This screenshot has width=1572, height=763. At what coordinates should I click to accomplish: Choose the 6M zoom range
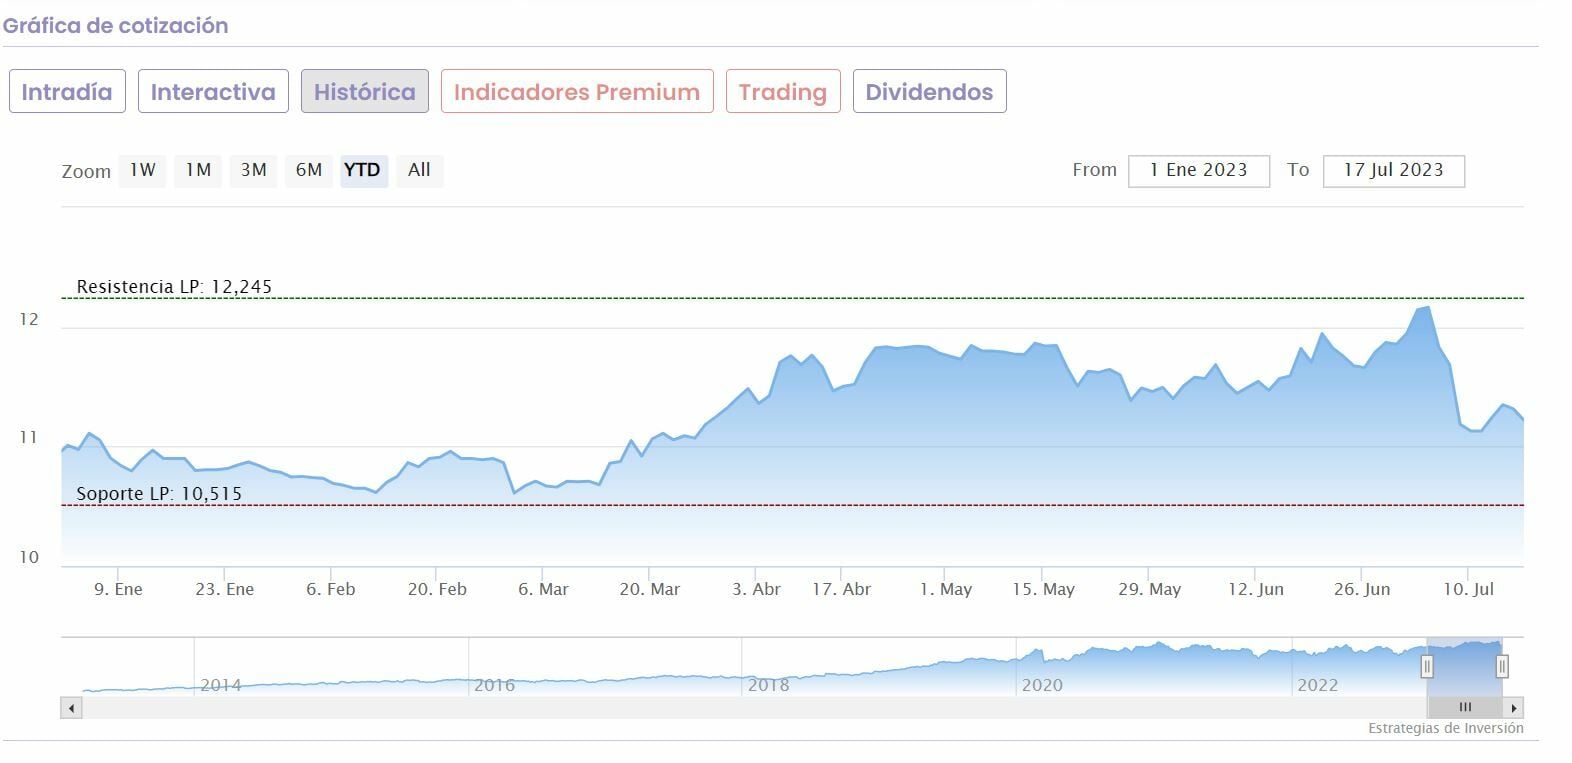(x=309, y=170)
